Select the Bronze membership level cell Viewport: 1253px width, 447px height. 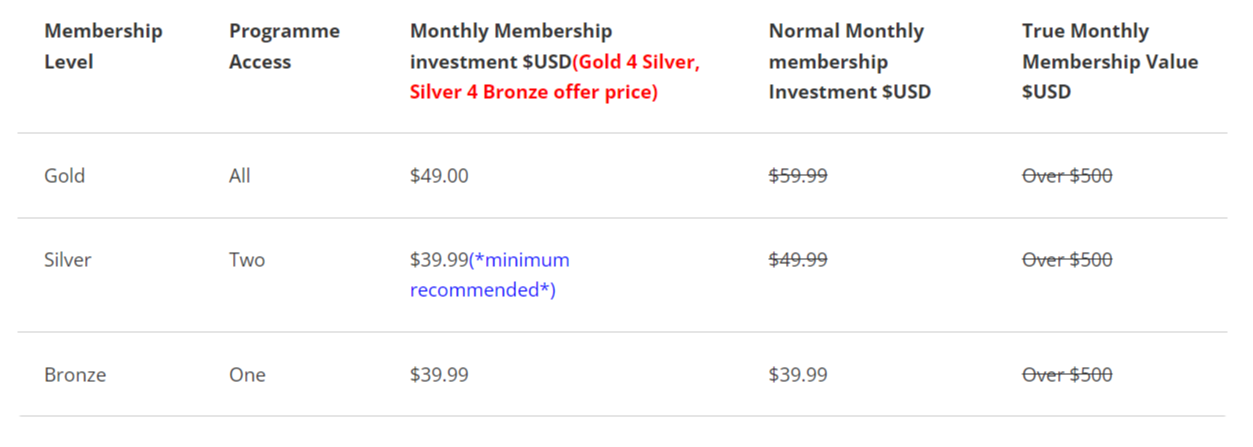pos(75,375)
